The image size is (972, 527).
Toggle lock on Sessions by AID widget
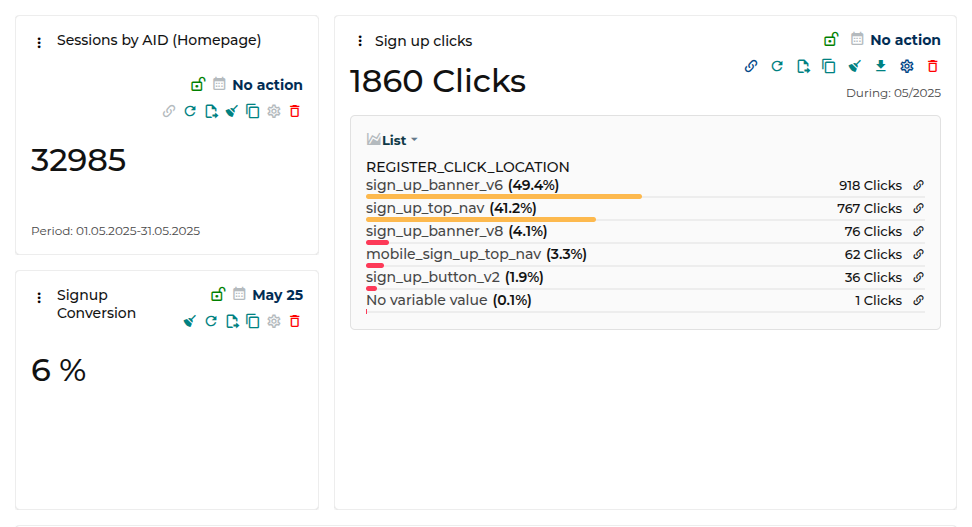point(198,85)
